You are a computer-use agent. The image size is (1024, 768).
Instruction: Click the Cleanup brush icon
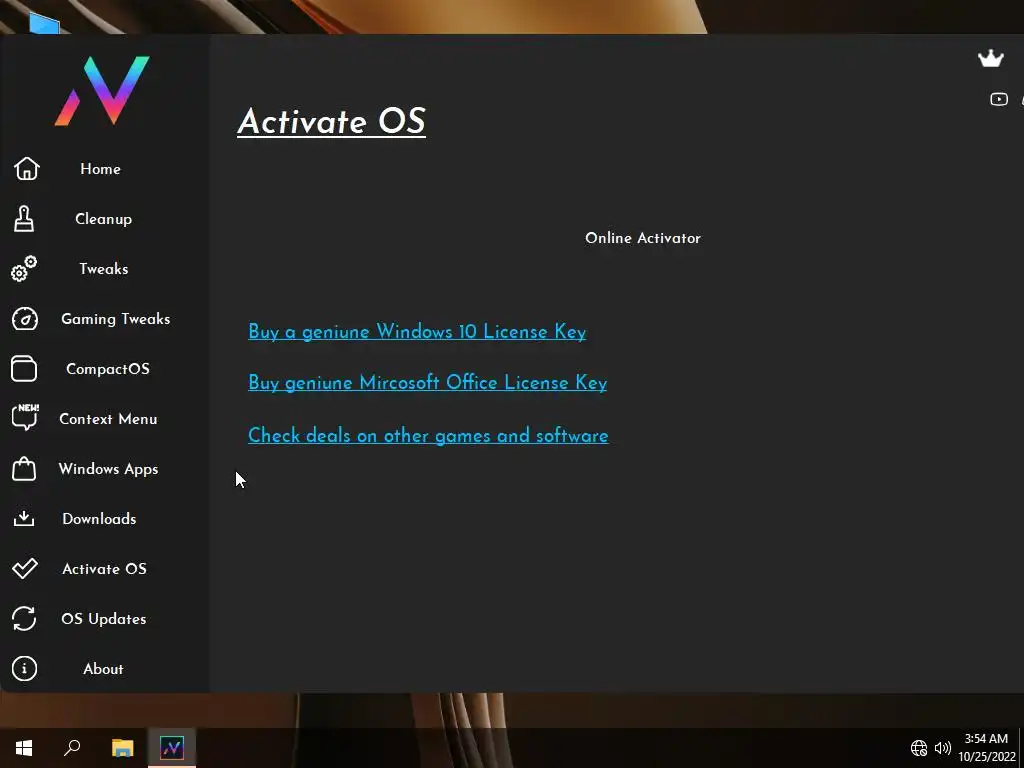pos(24,219)
